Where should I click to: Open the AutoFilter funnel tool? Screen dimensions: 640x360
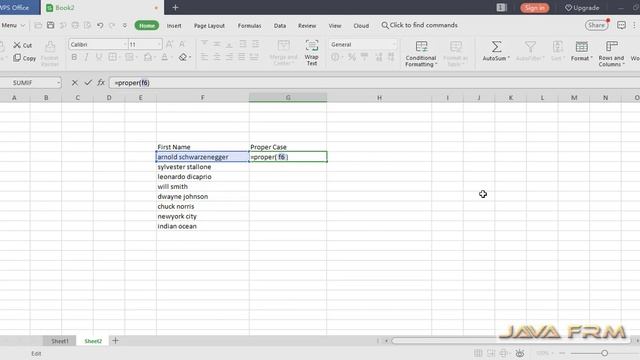530,51
